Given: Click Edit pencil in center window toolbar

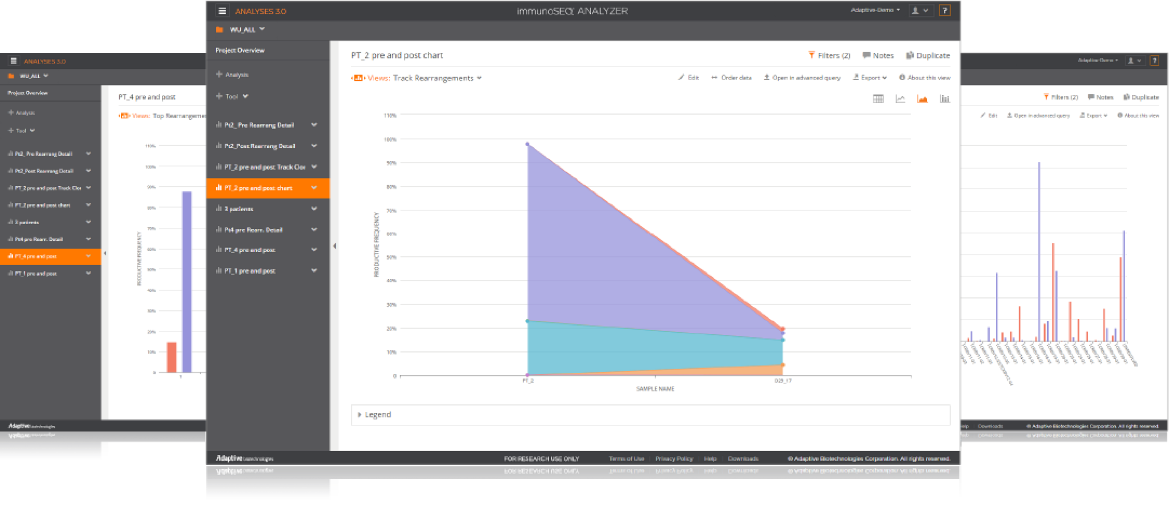Looking at the screenshot, I should click(x=688, y=77).
